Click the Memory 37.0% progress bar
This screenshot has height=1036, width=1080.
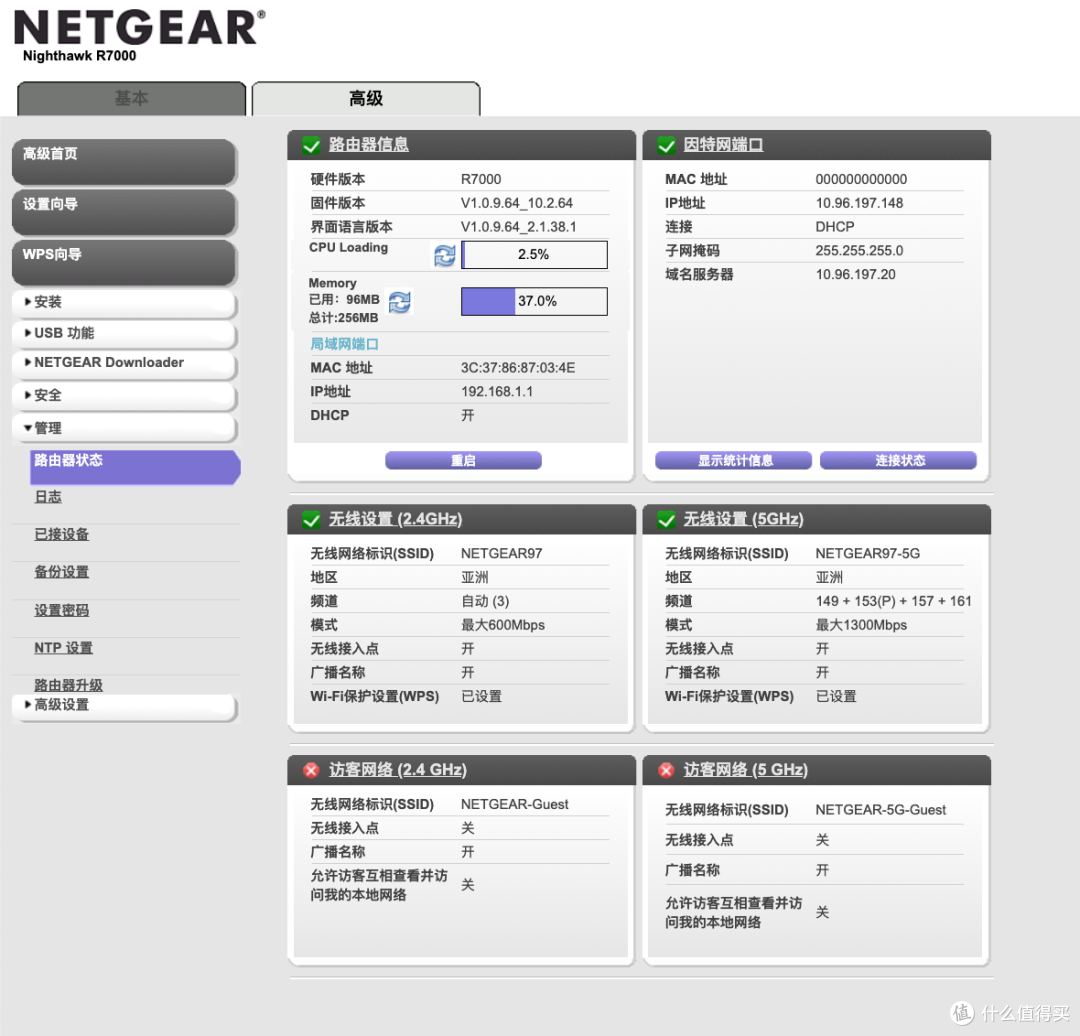[x=534, y=302]
